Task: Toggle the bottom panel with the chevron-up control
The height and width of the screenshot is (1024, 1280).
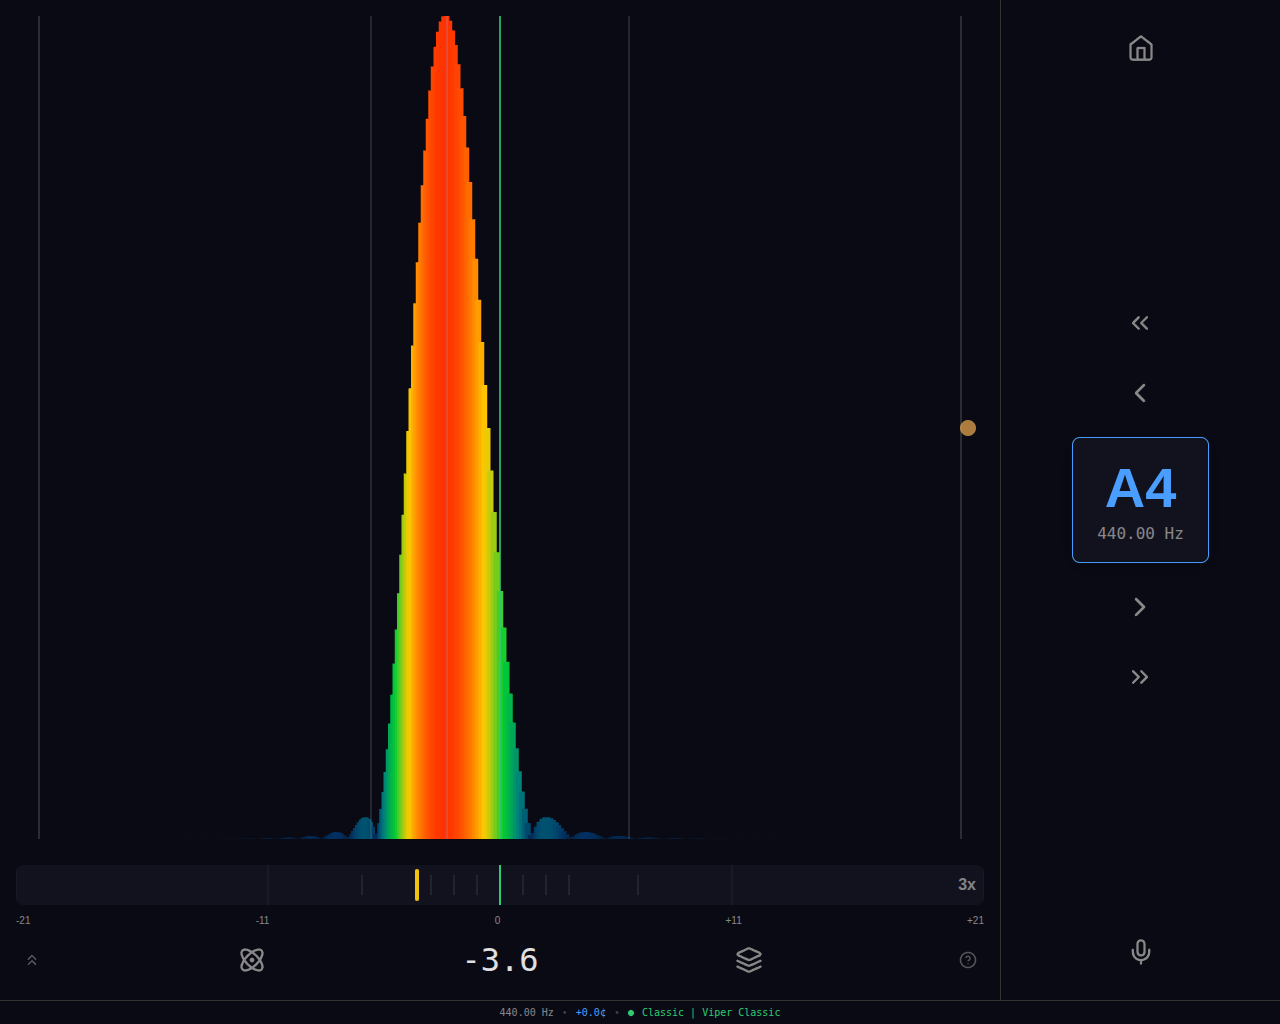Action: point(31,959)
